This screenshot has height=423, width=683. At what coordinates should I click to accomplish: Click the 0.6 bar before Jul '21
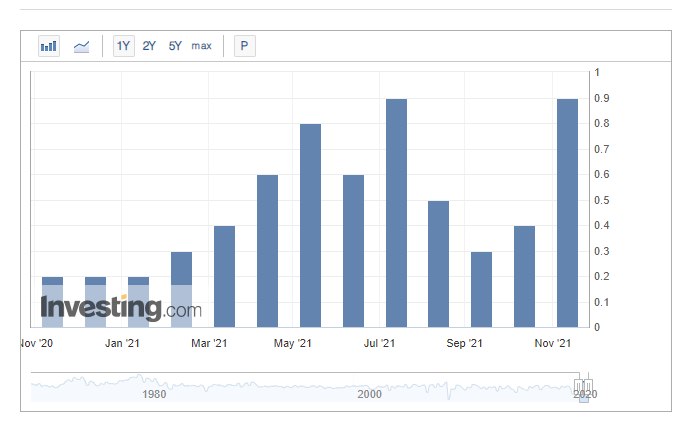click(353, 251)
